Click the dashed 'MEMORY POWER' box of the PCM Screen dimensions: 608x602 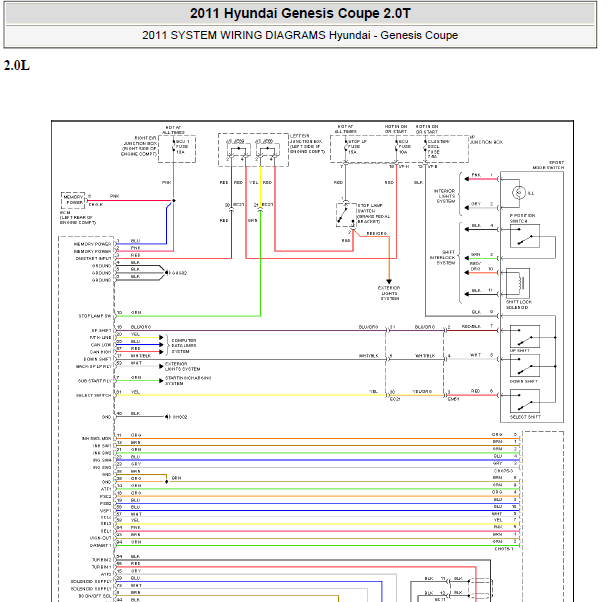[x=73, y=200]
